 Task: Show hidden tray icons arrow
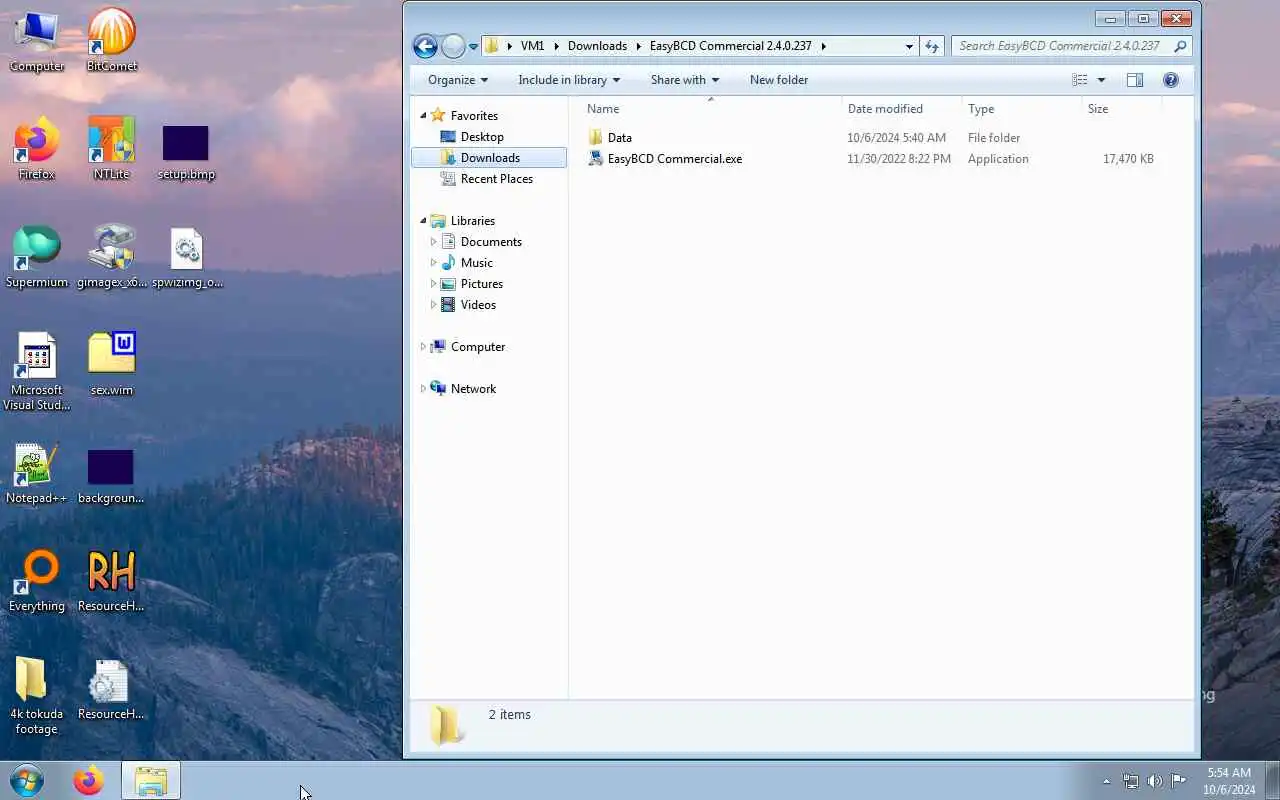pos(1106,781)
